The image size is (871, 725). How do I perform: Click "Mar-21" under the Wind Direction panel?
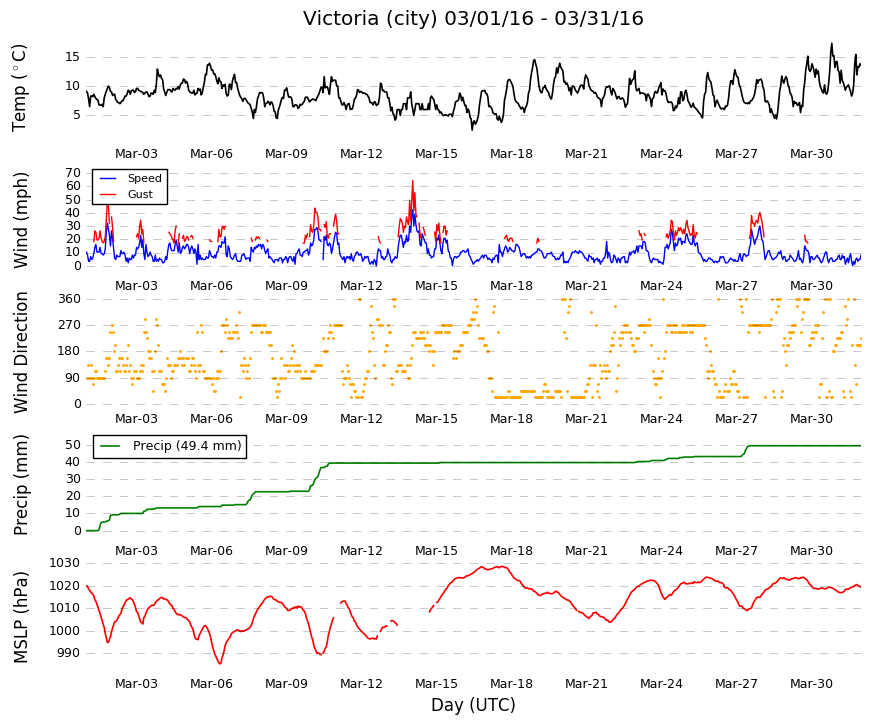pos(586,419)
